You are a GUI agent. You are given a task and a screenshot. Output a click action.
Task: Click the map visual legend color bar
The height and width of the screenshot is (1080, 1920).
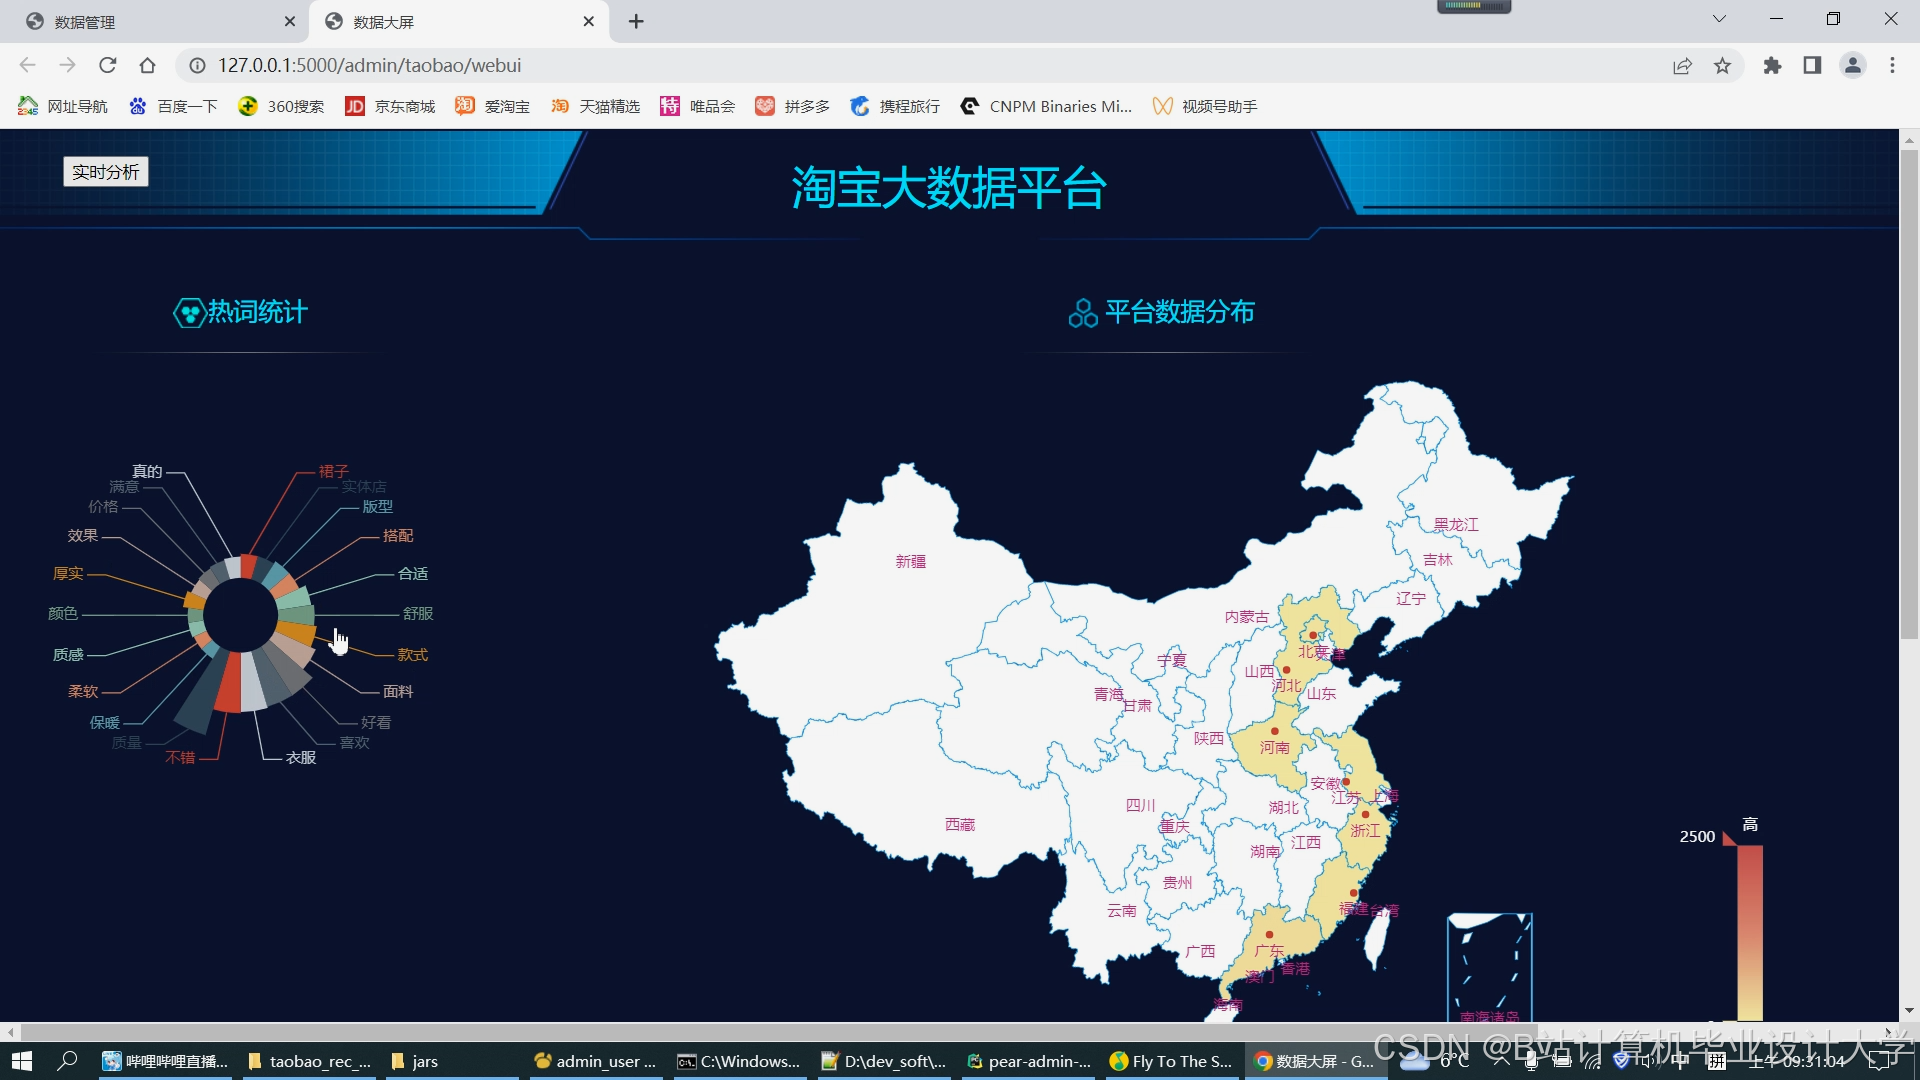[x=1749, y=930]
